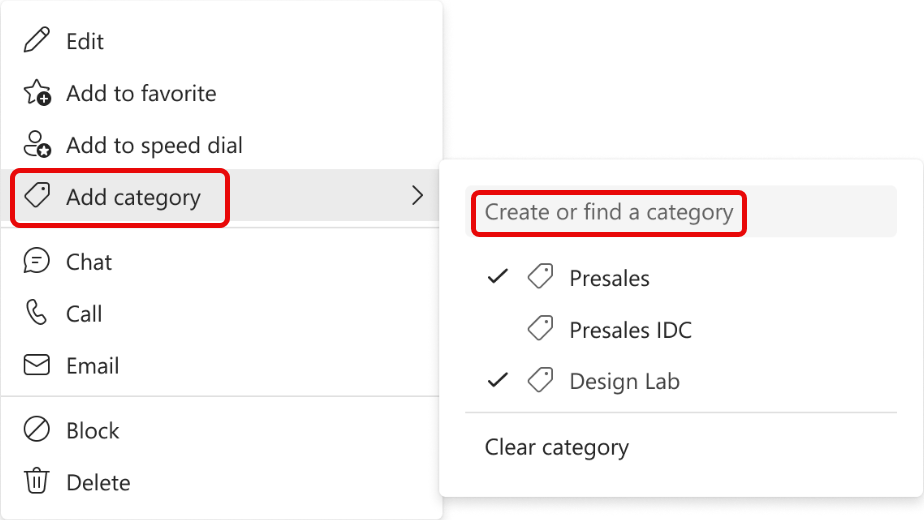Click the phone Call icon
This screenshot has height=520, width=924.
point(37,313)
